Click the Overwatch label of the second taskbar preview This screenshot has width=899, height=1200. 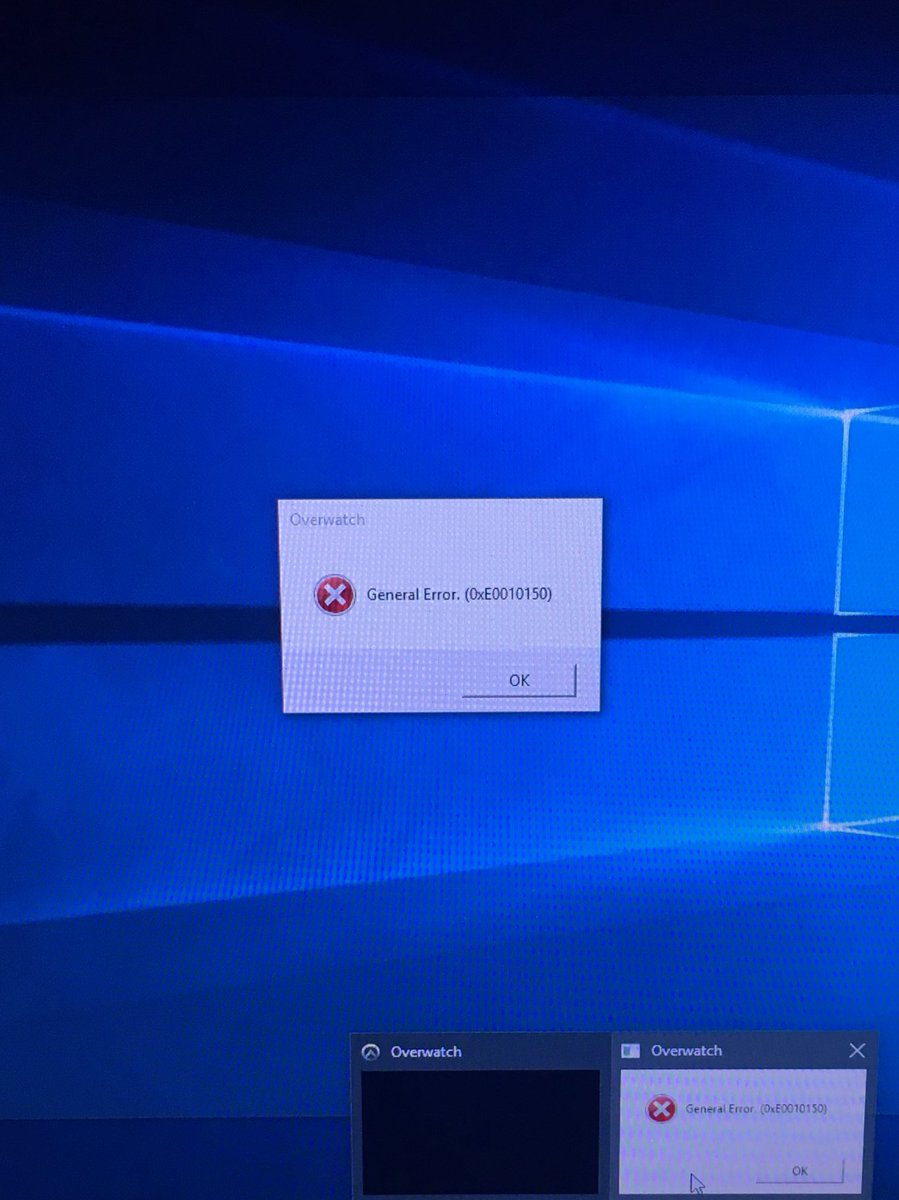pos(686,1051)
